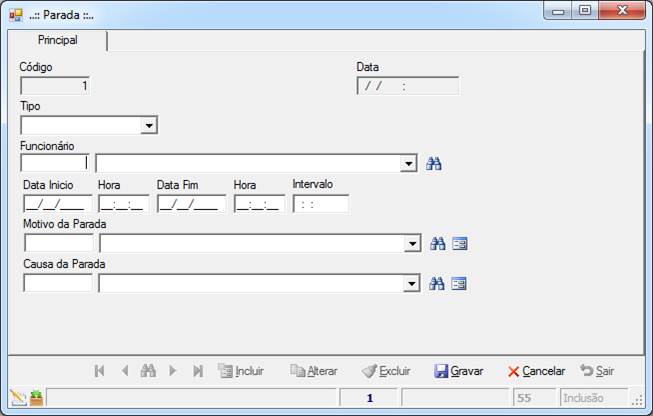
Task: Click the Incluir button
Action: coord(241,371)
